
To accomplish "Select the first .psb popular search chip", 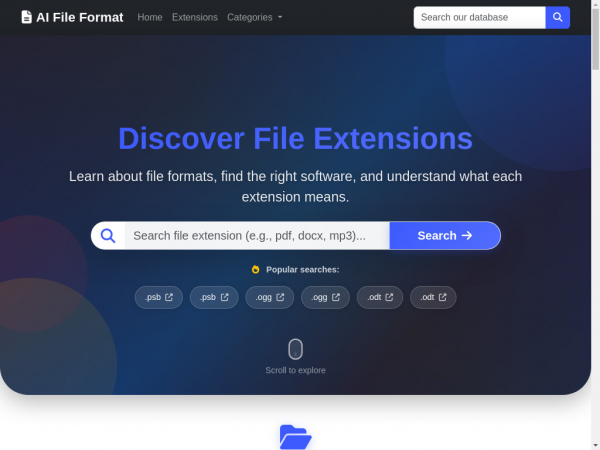I will [158, 297].
